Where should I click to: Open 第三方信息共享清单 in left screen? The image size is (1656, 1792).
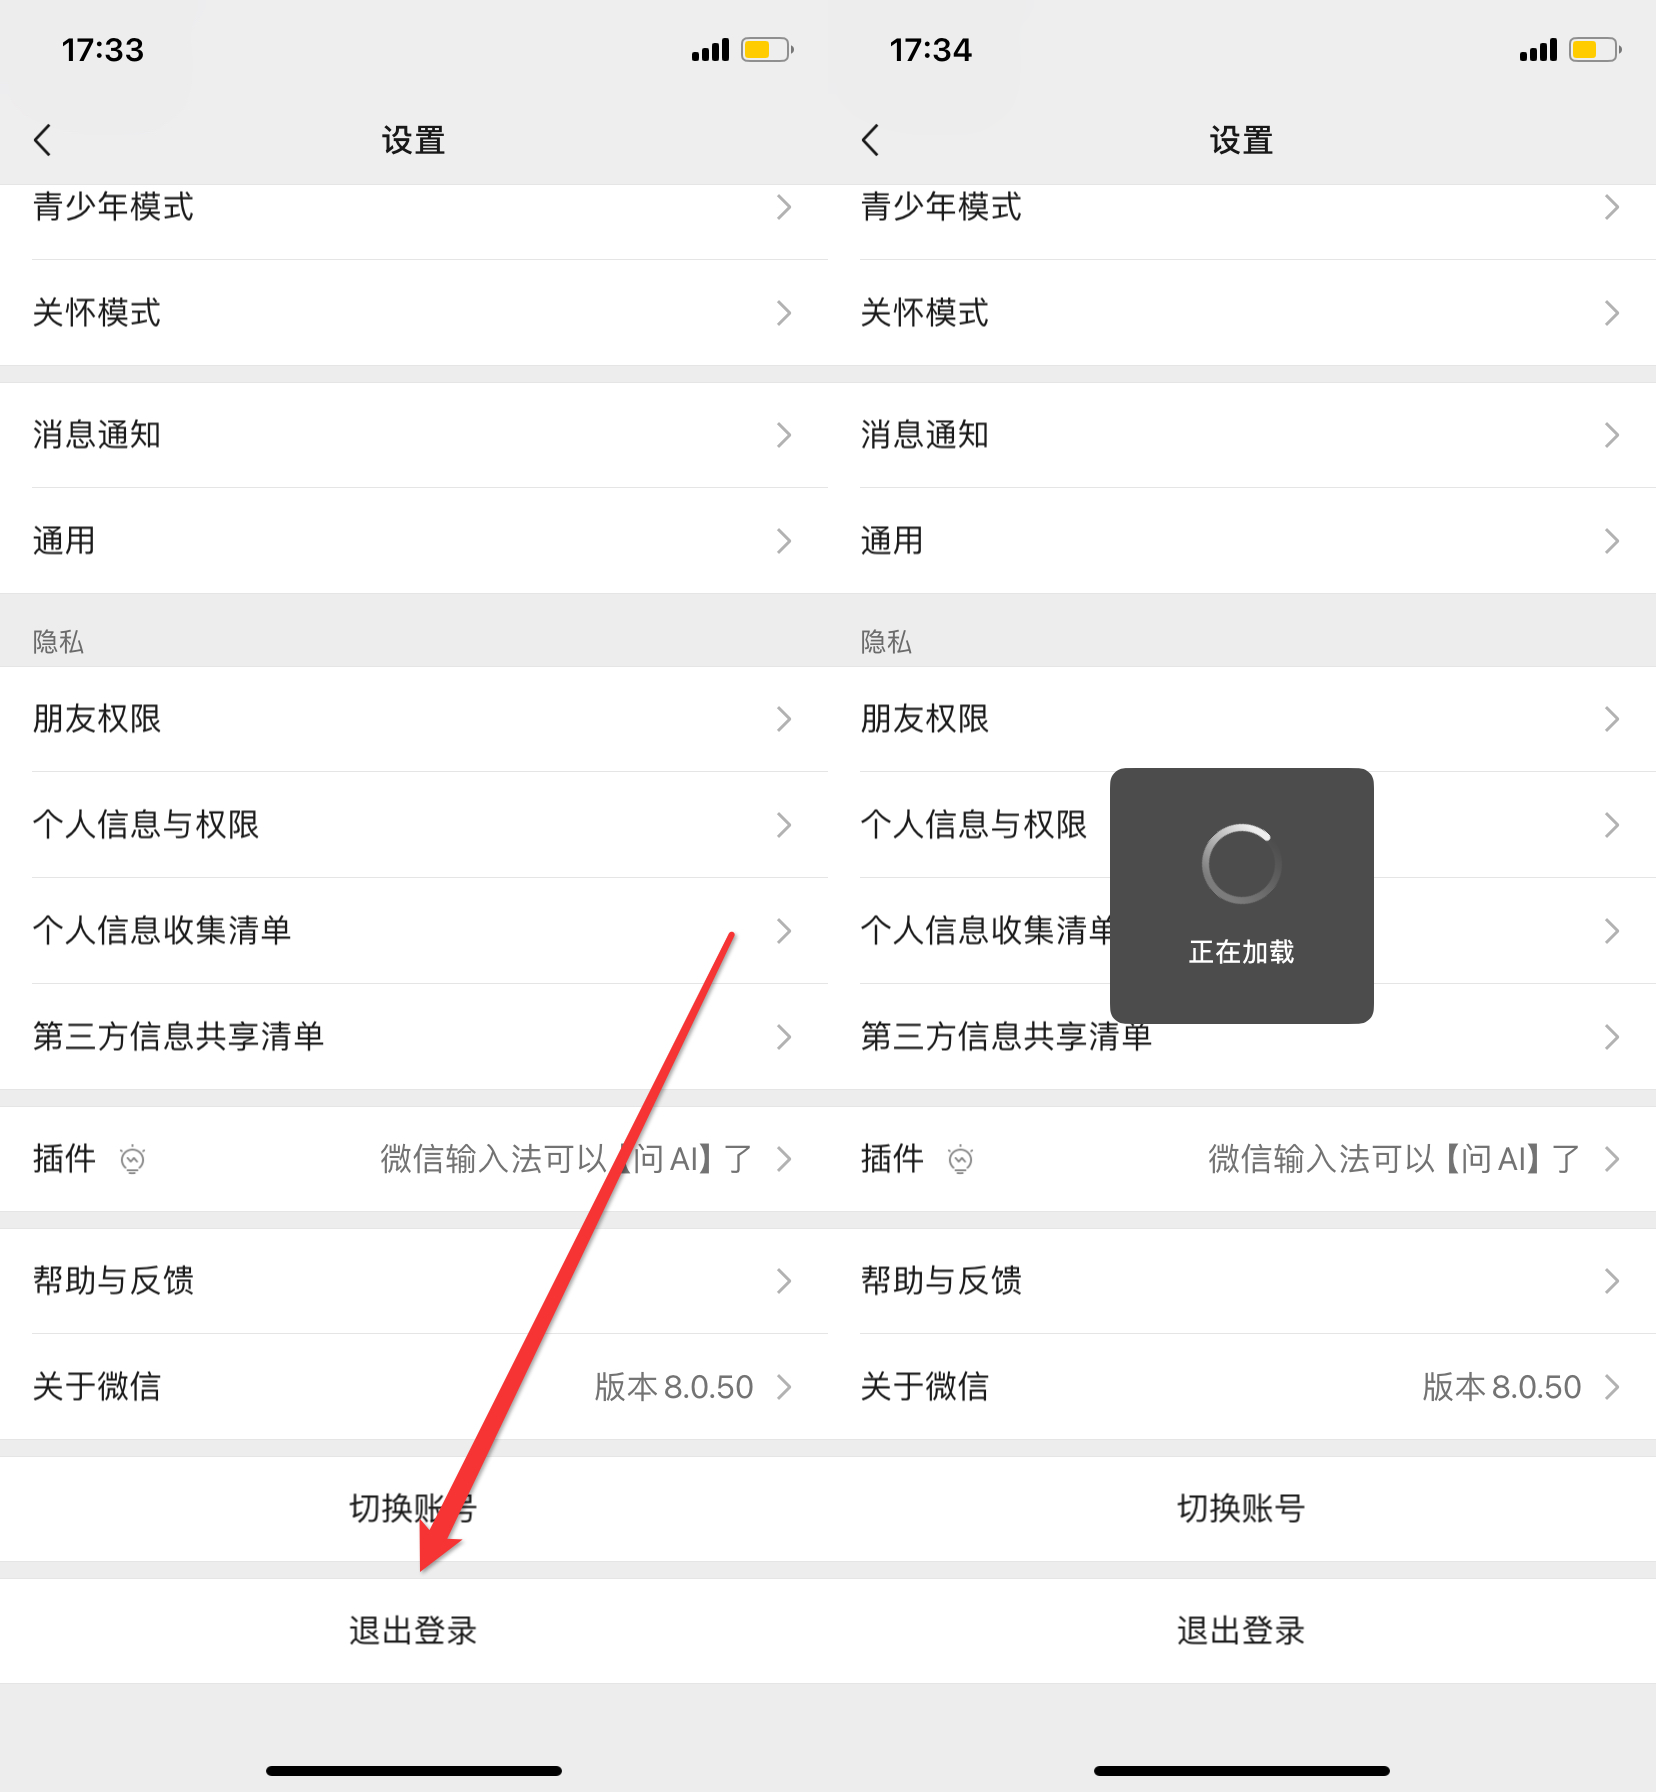[414, 1037]
